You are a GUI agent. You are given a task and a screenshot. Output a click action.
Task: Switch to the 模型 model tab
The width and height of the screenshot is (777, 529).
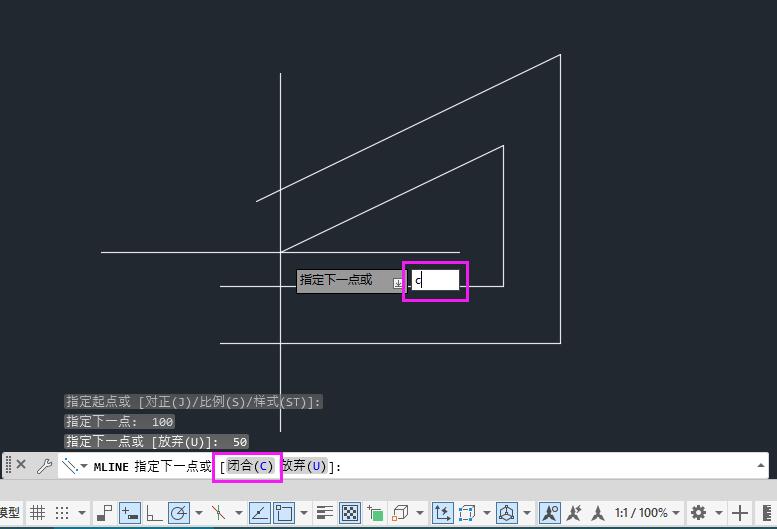[9, 513]
